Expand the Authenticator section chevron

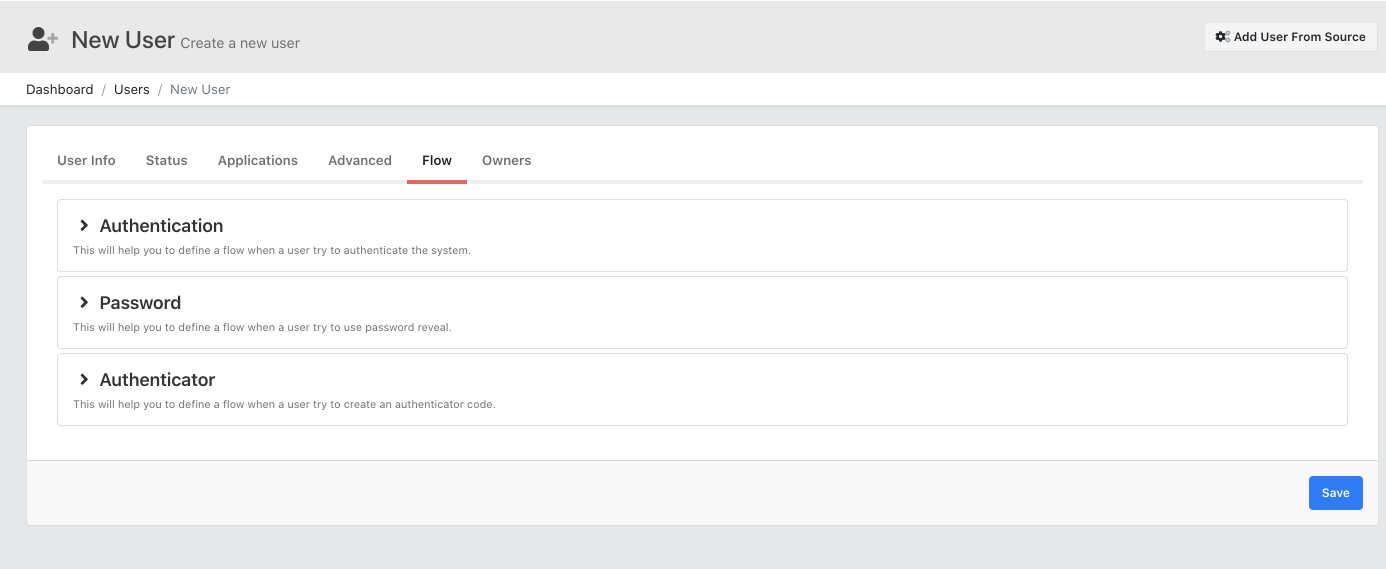pos(84,380)
